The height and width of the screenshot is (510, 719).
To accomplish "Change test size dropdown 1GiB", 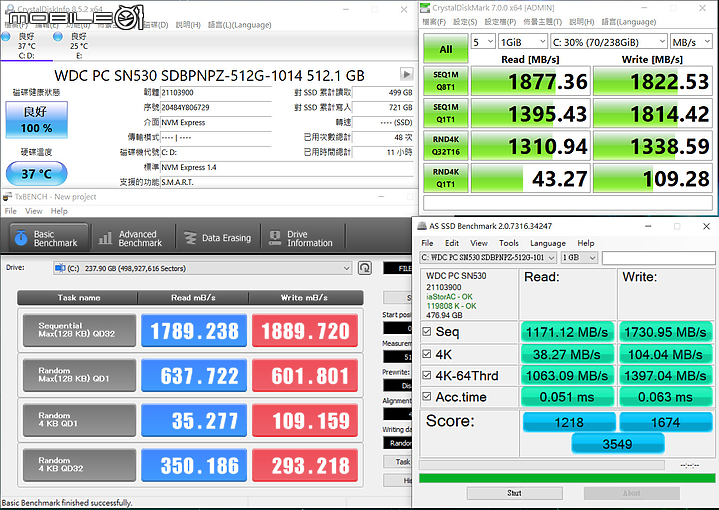I will [523, 42].
